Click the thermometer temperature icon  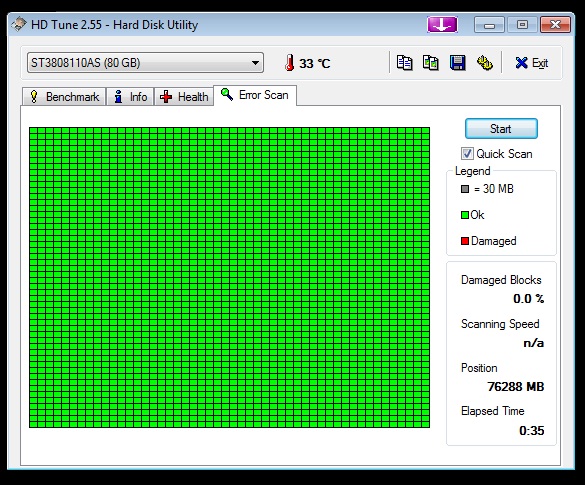(x=290, y=63)
